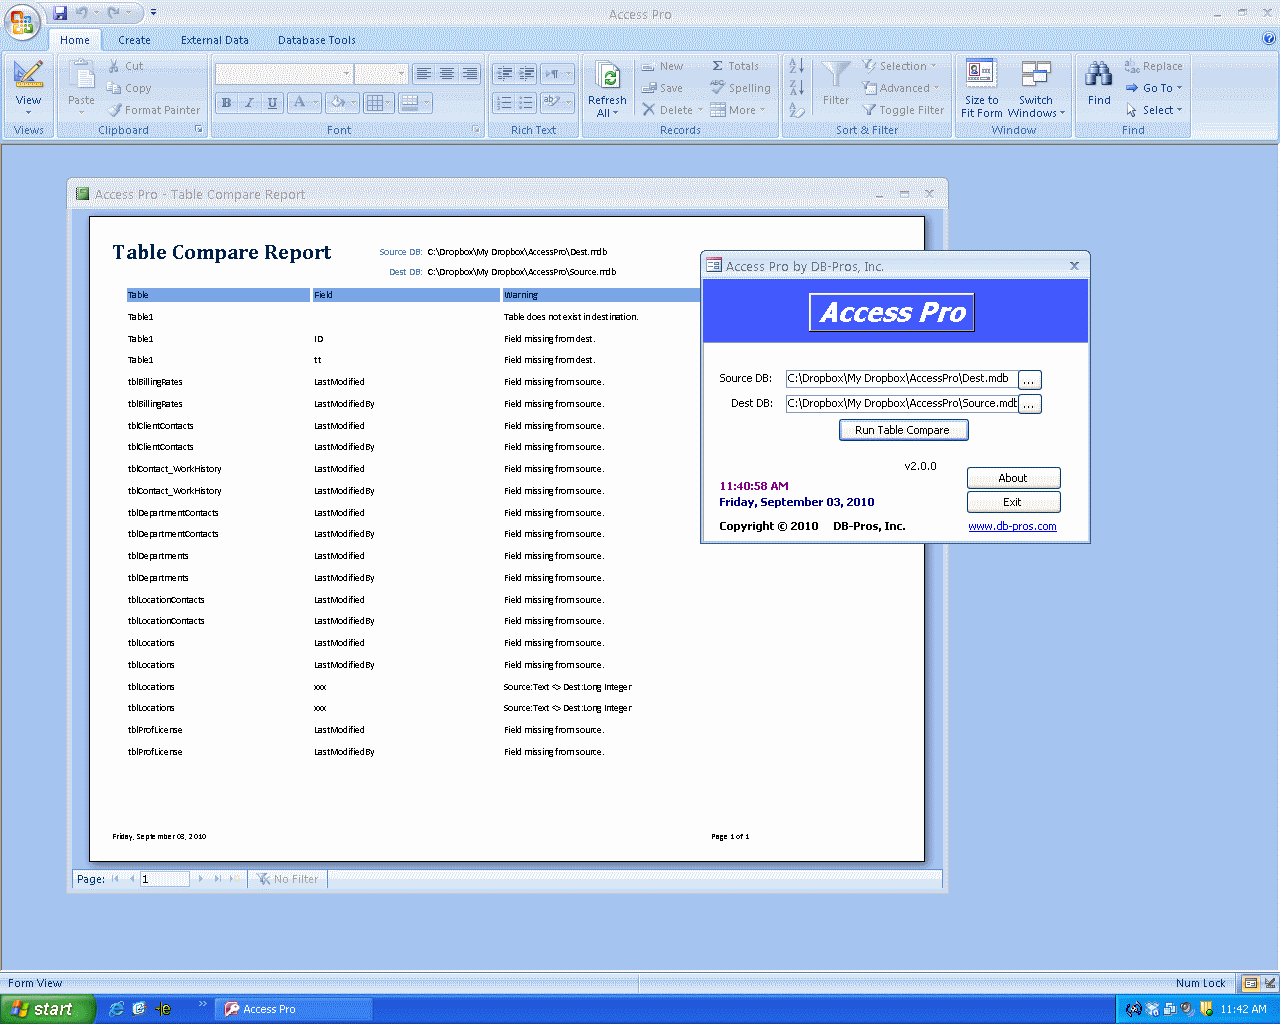1280x1024 pixels.
Task: Open the Gridlines dropdown
Action: (x=378, y=103)
